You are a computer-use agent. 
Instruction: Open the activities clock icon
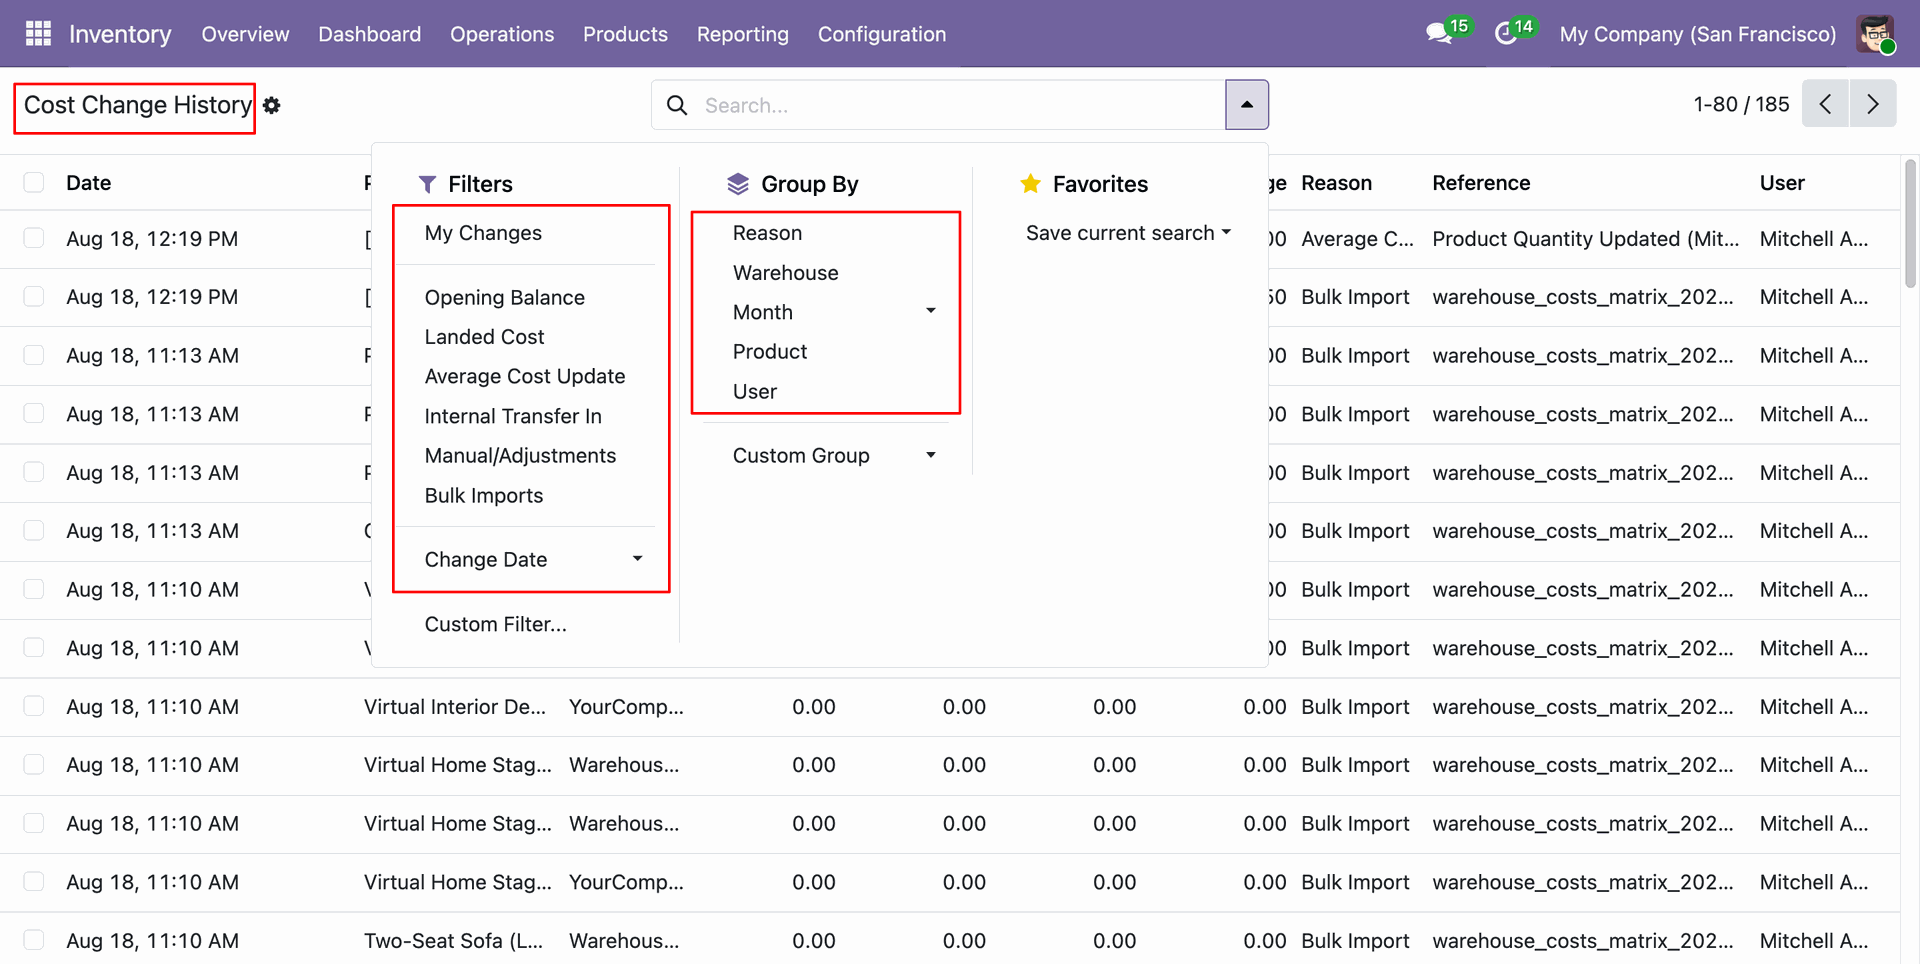tap(1505, 34)
